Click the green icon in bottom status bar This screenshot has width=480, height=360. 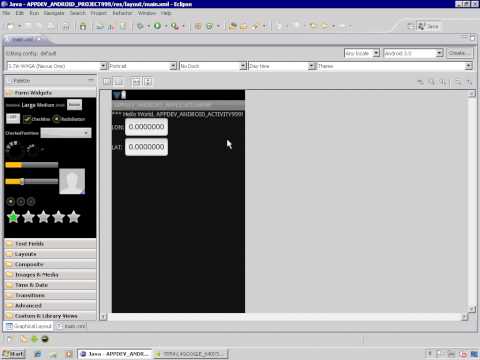pos(34,339)
